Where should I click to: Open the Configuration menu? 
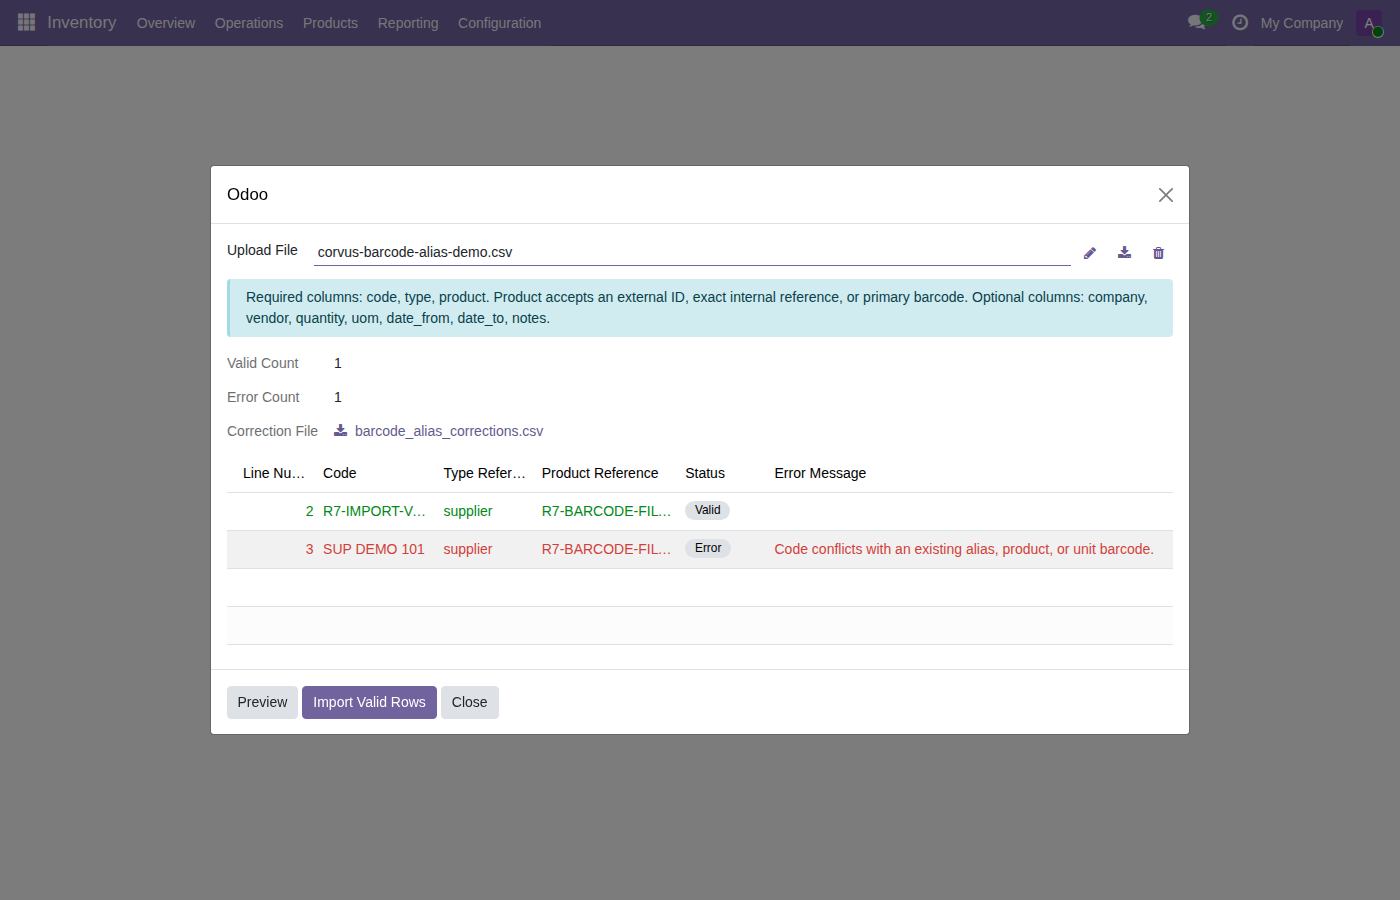499,23
